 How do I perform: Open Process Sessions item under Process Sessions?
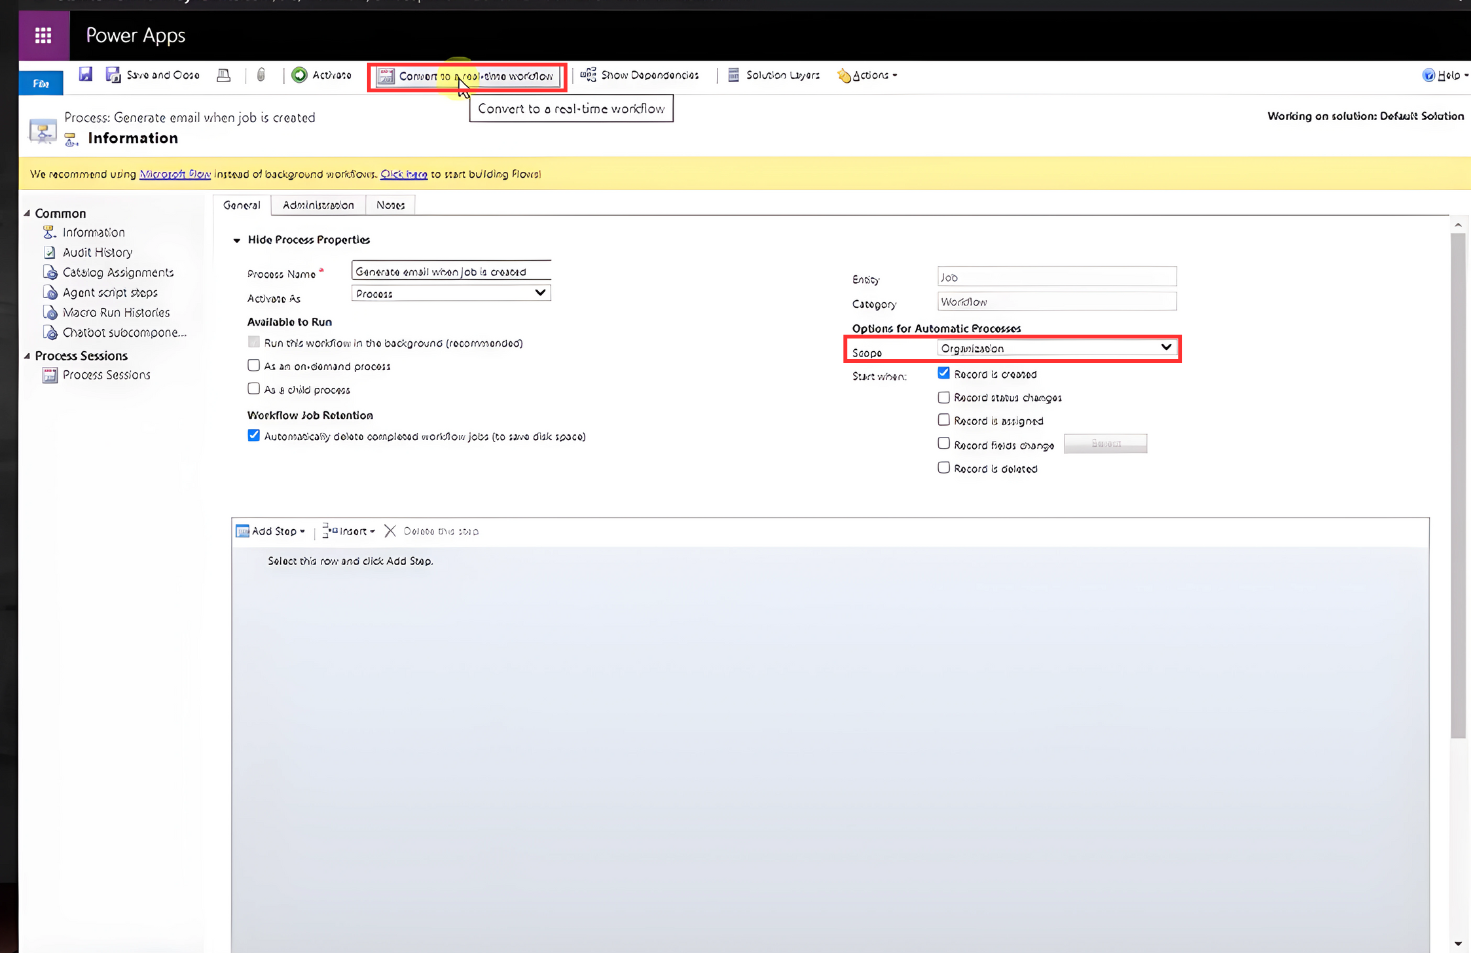pyautogui.click(x=106, y=375)
